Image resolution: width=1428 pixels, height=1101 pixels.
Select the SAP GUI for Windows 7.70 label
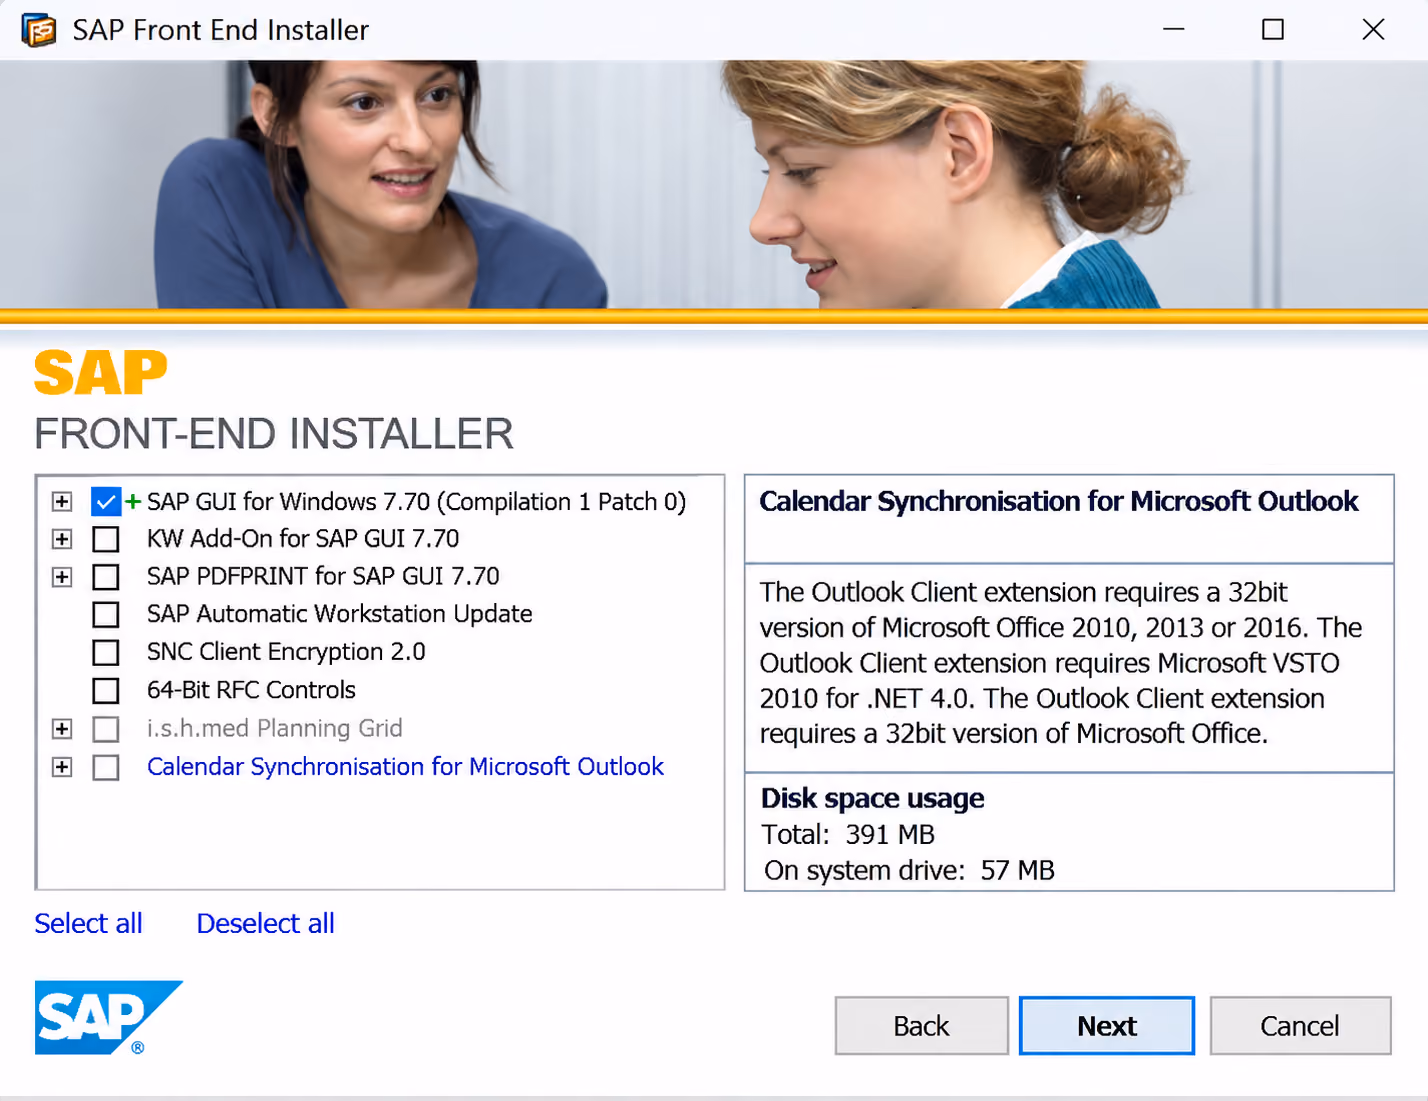(x=416, y=501)
